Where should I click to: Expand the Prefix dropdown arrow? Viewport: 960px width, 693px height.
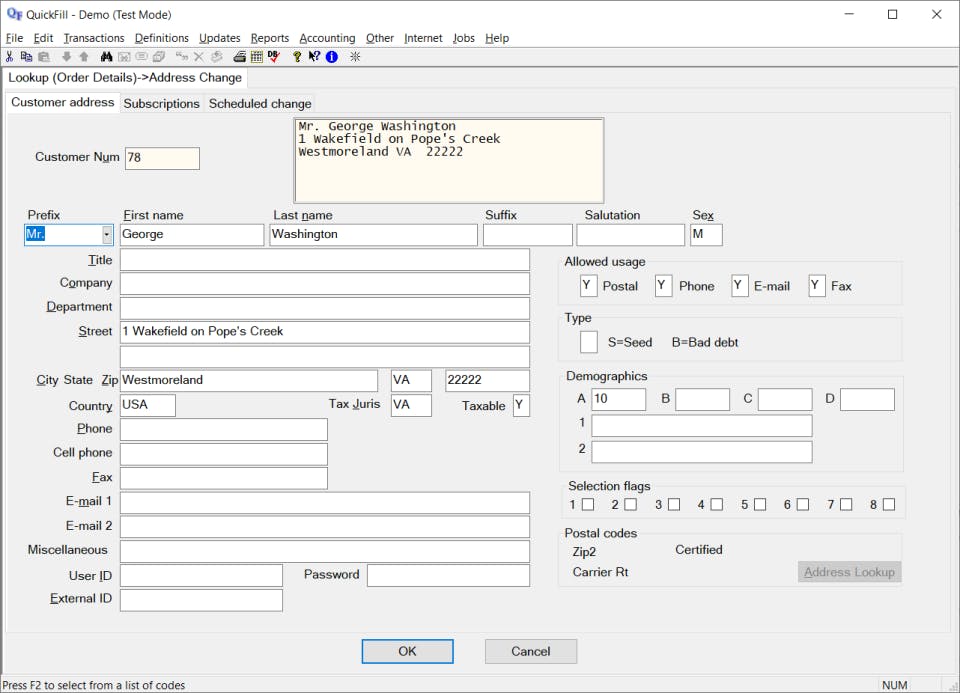(107, 235)
